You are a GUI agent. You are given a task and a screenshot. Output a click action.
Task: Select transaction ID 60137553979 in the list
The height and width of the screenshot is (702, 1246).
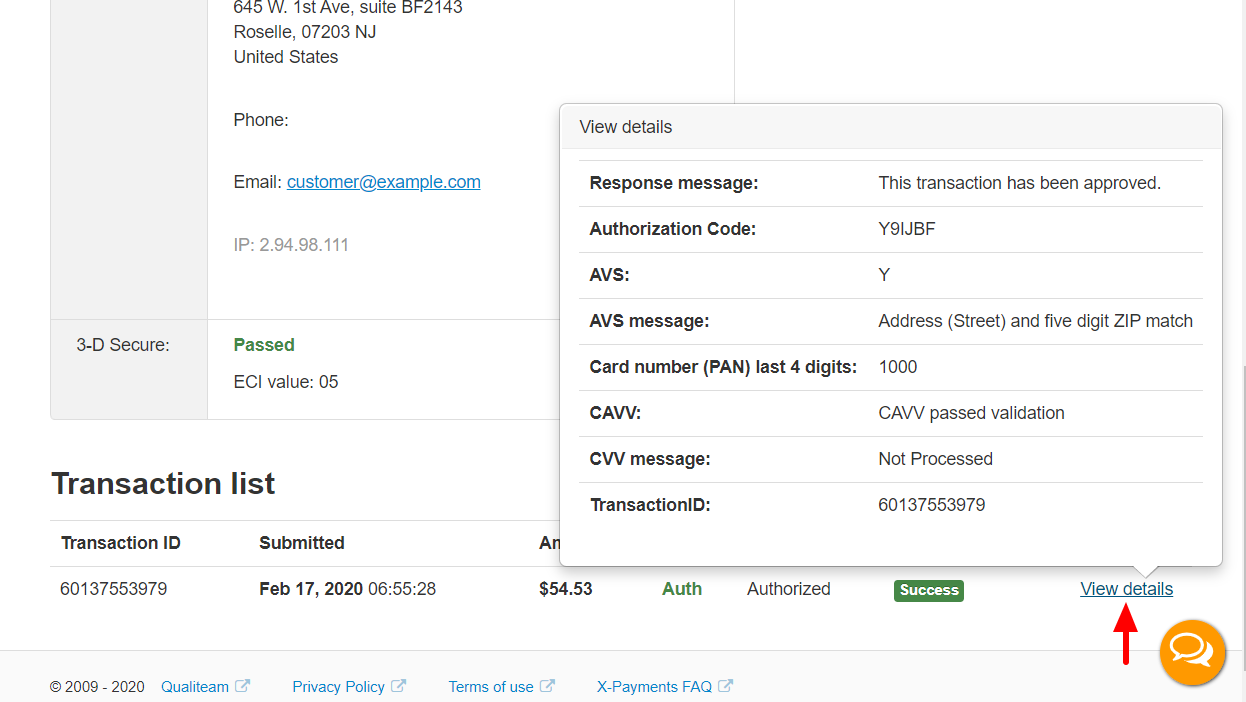pyautogui.click(x=114, y=589)
